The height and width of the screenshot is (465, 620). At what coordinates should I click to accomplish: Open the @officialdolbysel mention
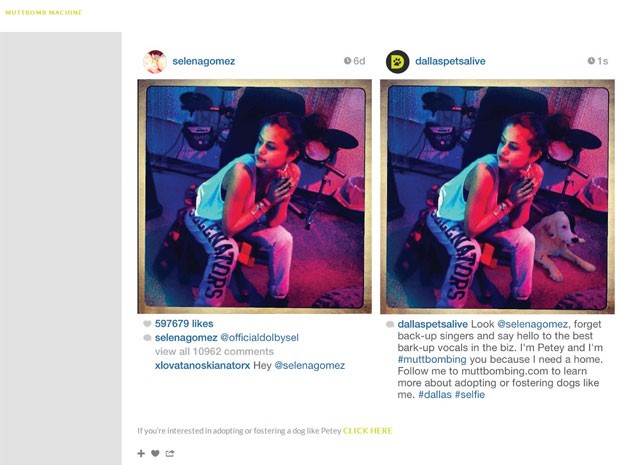coord(259,338)
